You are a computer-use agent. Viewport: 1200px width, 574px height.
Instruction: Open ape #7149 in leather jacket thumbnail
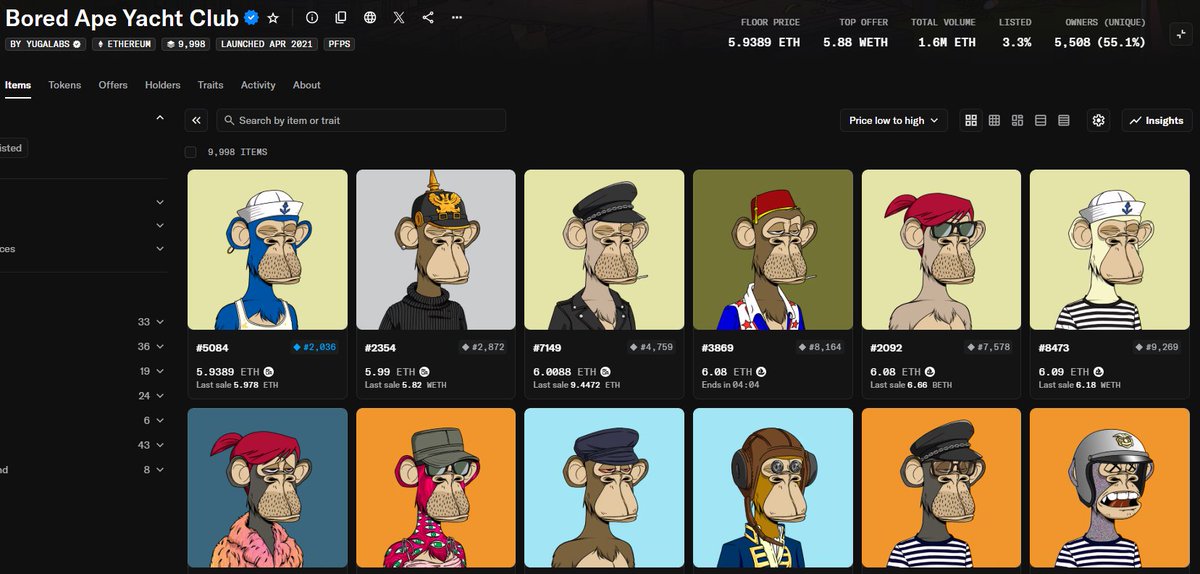point(604,250)
